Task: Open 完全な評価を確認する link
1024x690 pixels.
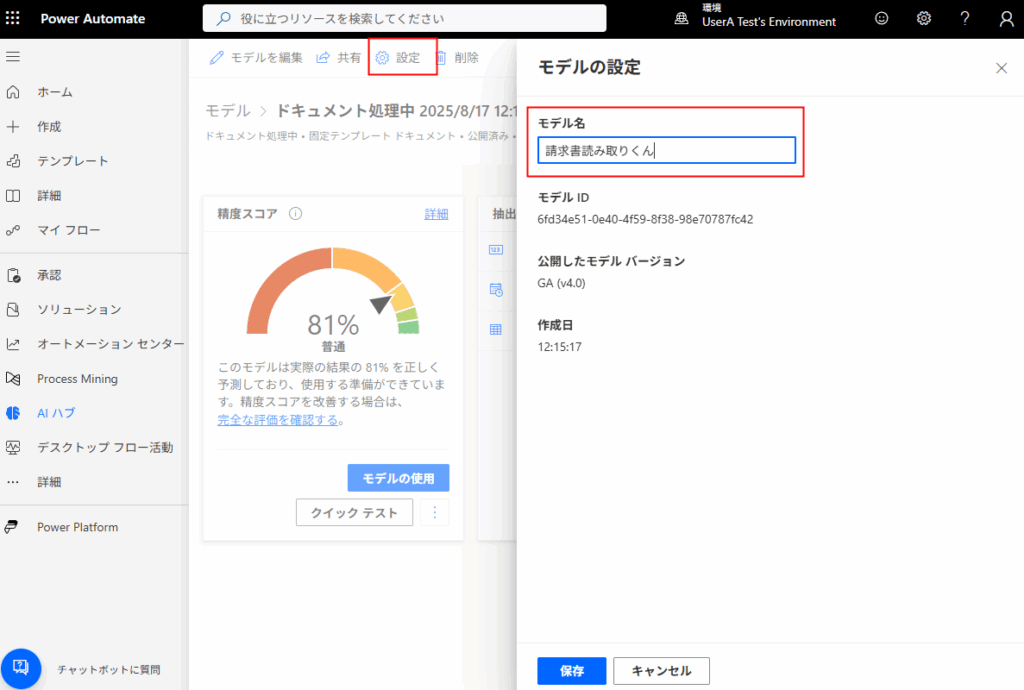Action: [278, 420]
